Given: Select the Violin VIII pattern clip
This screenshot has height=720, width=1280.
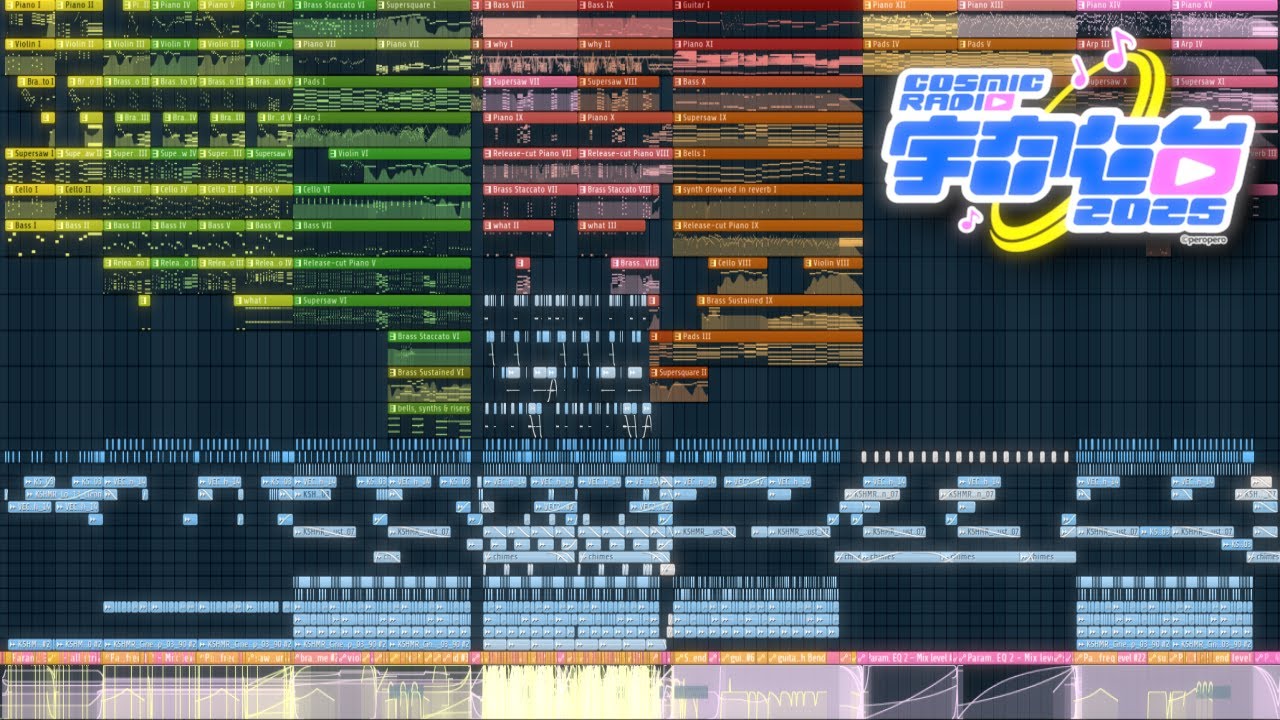Looking at the screenshot, I should click(833, 263).
